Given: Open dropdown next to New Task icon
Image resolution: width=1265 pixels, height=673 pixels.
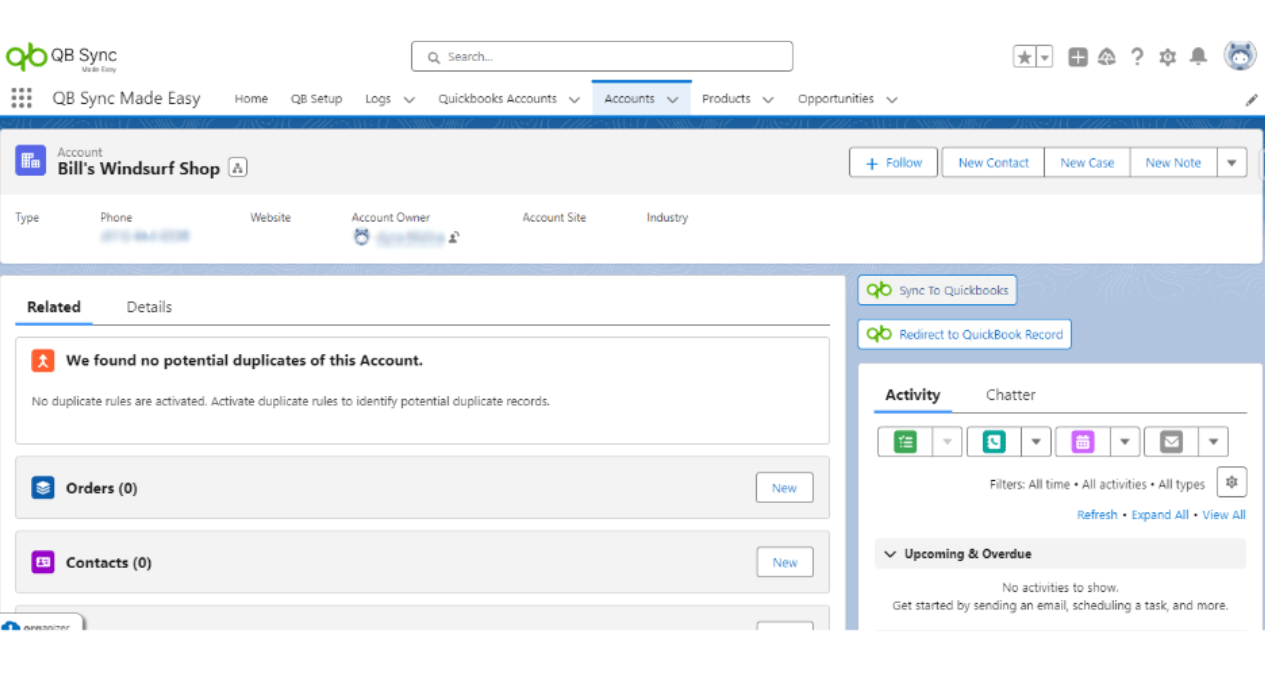Looking at the screenshot, I should coord(948,442).
